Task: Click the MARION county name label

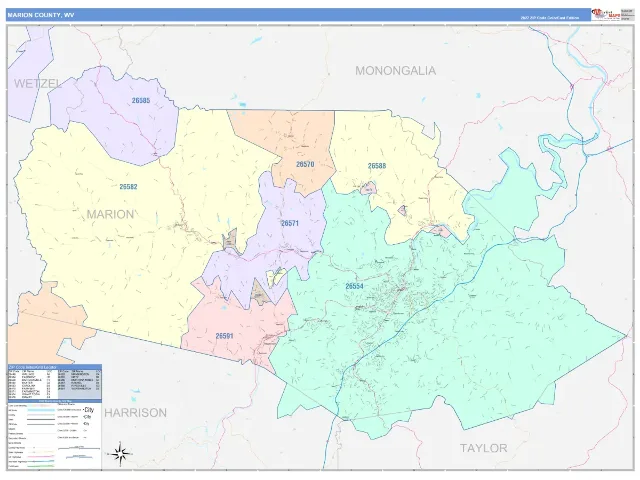Action: pyautogui.click(x=110, y=214)
